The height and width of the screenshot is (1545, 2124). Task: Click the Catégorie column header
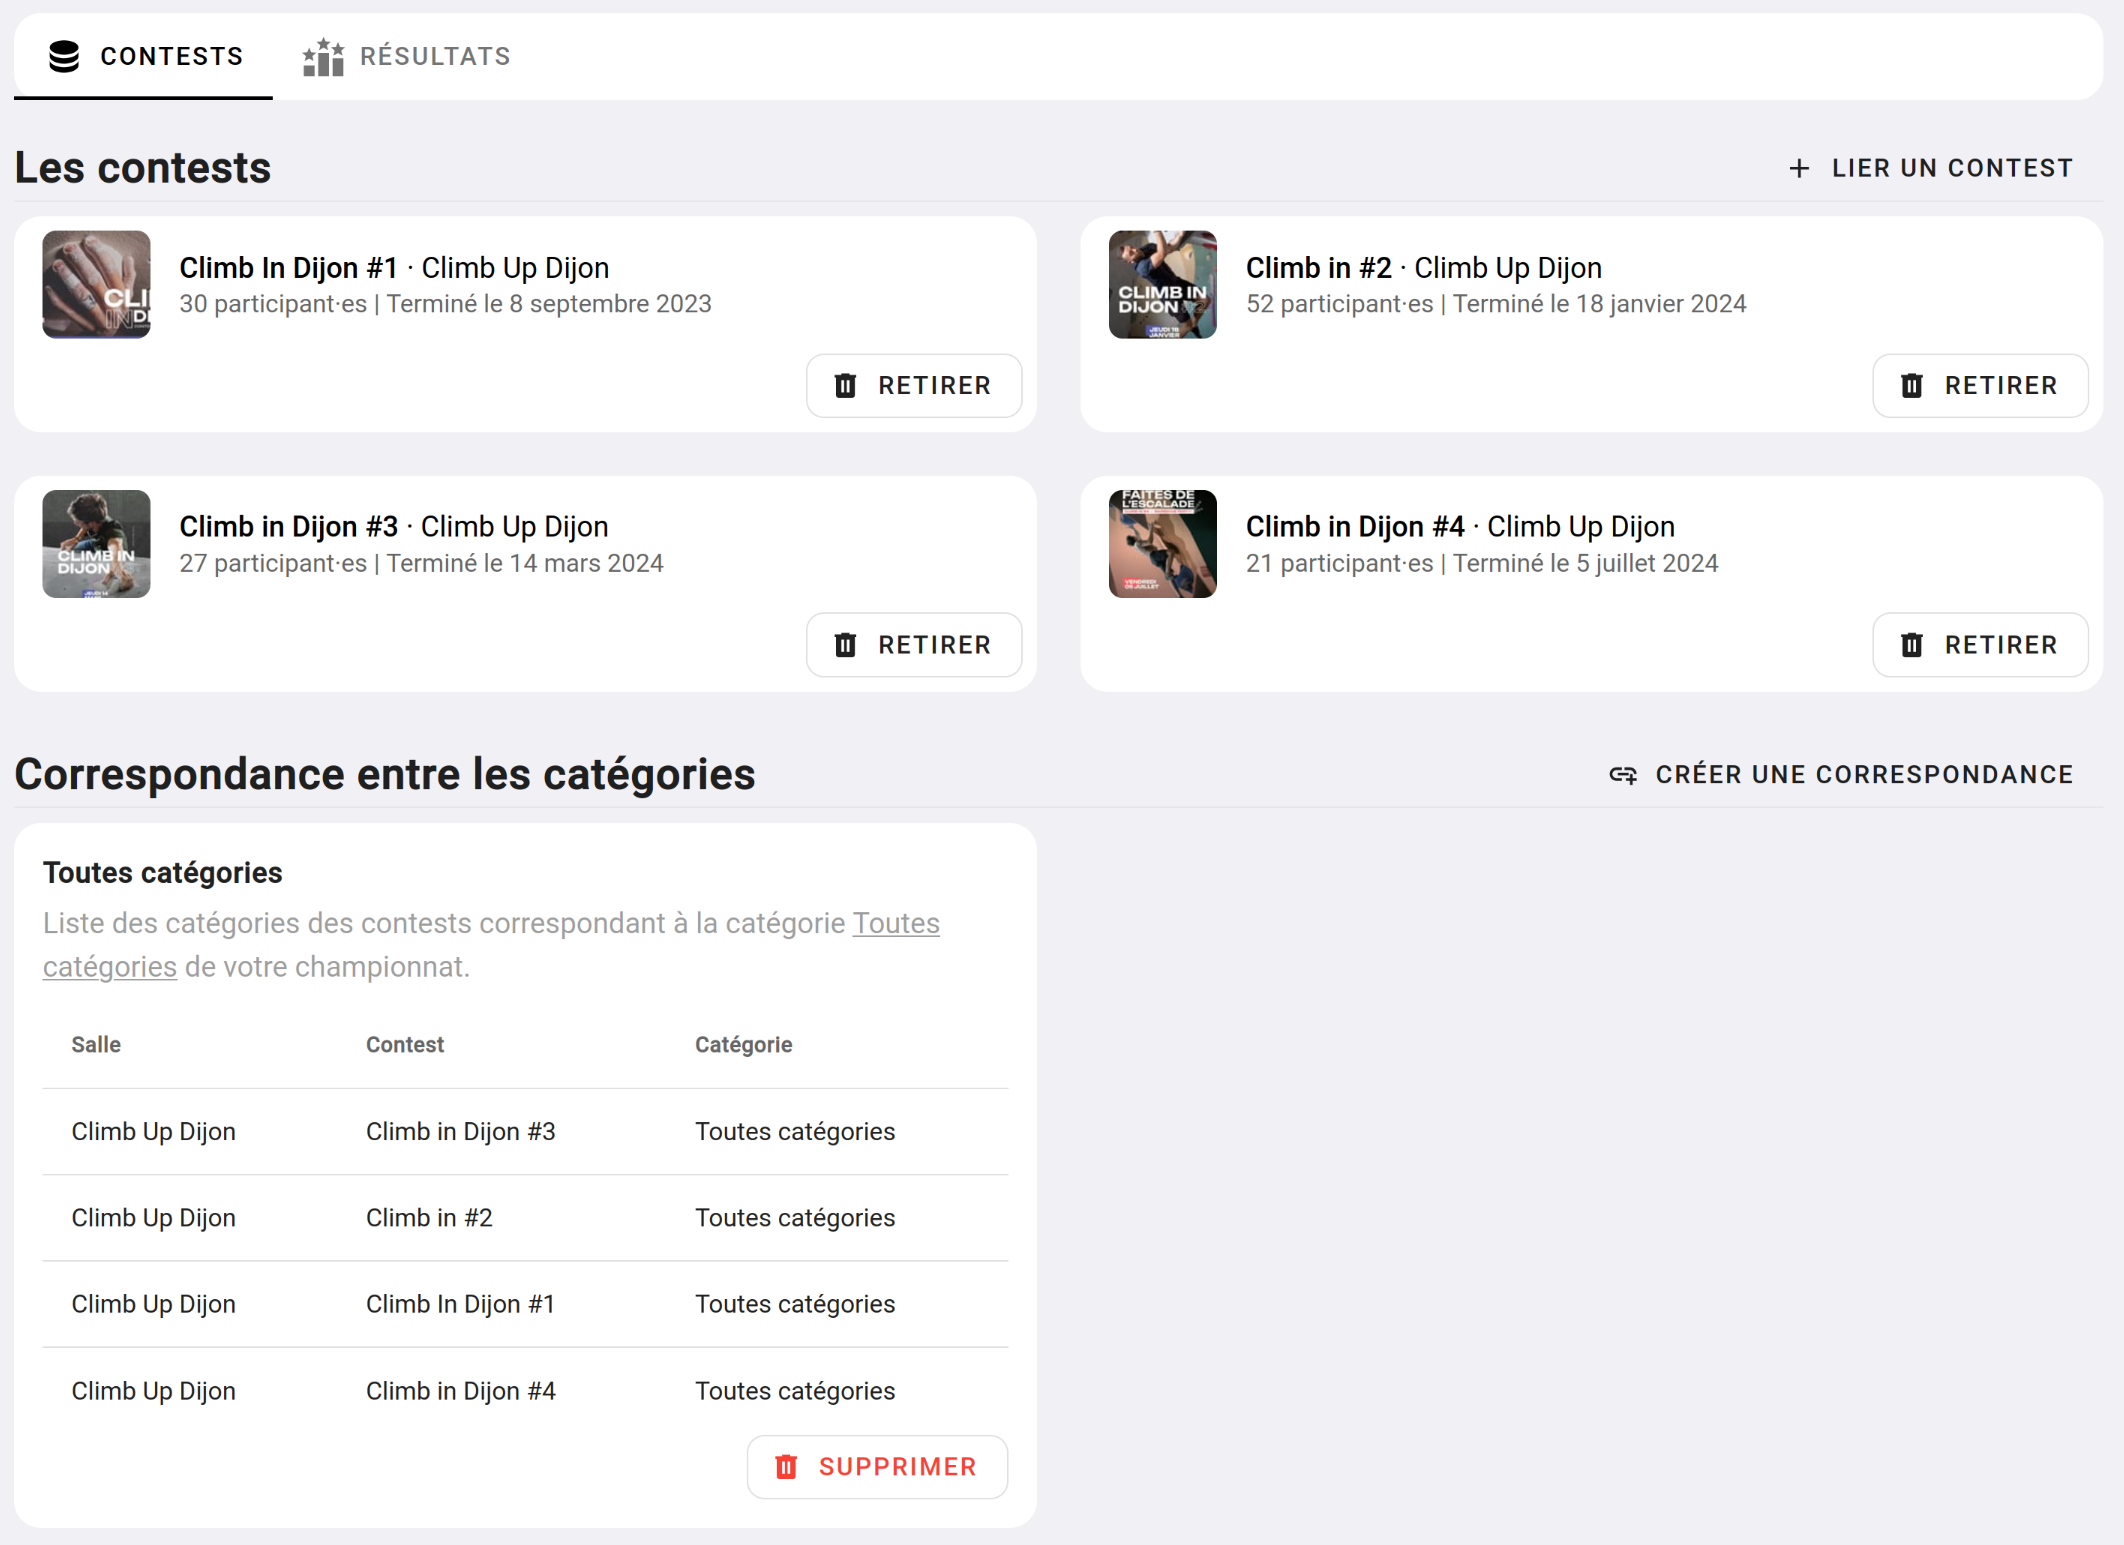tap(743, 1045)
